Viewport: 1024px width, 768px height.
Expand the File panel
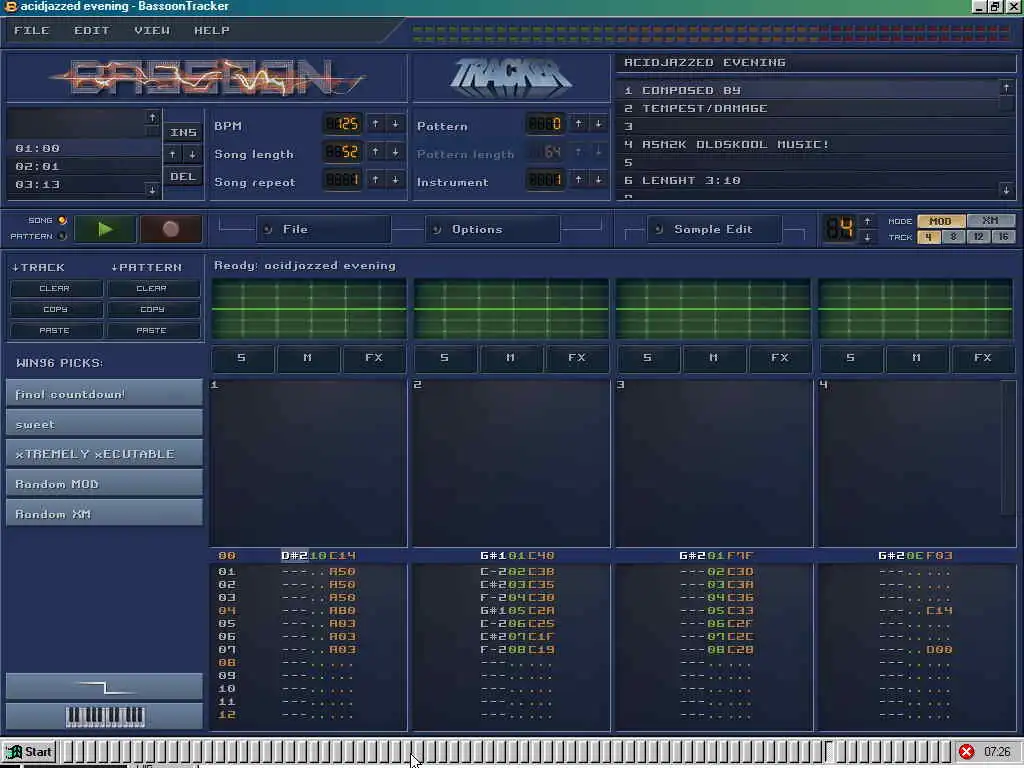coord(323,229)
